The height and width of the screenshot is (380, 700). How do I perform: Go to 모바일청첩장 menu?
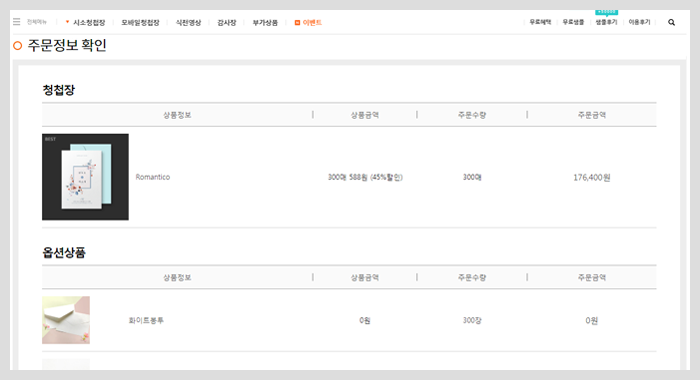[x=140, y=22]
